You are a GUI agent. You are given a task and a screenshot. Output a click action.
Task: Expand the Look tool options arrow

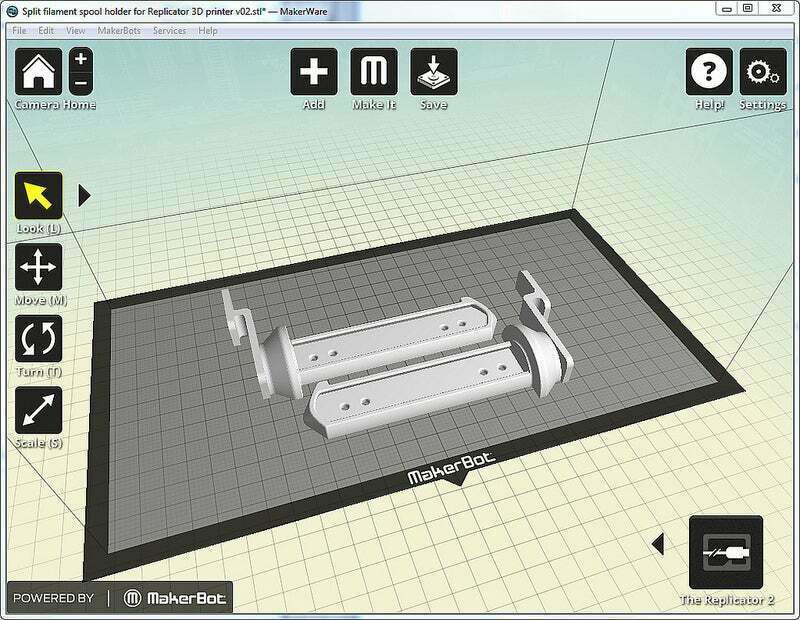pyautogui.click(x=84, y=195)
